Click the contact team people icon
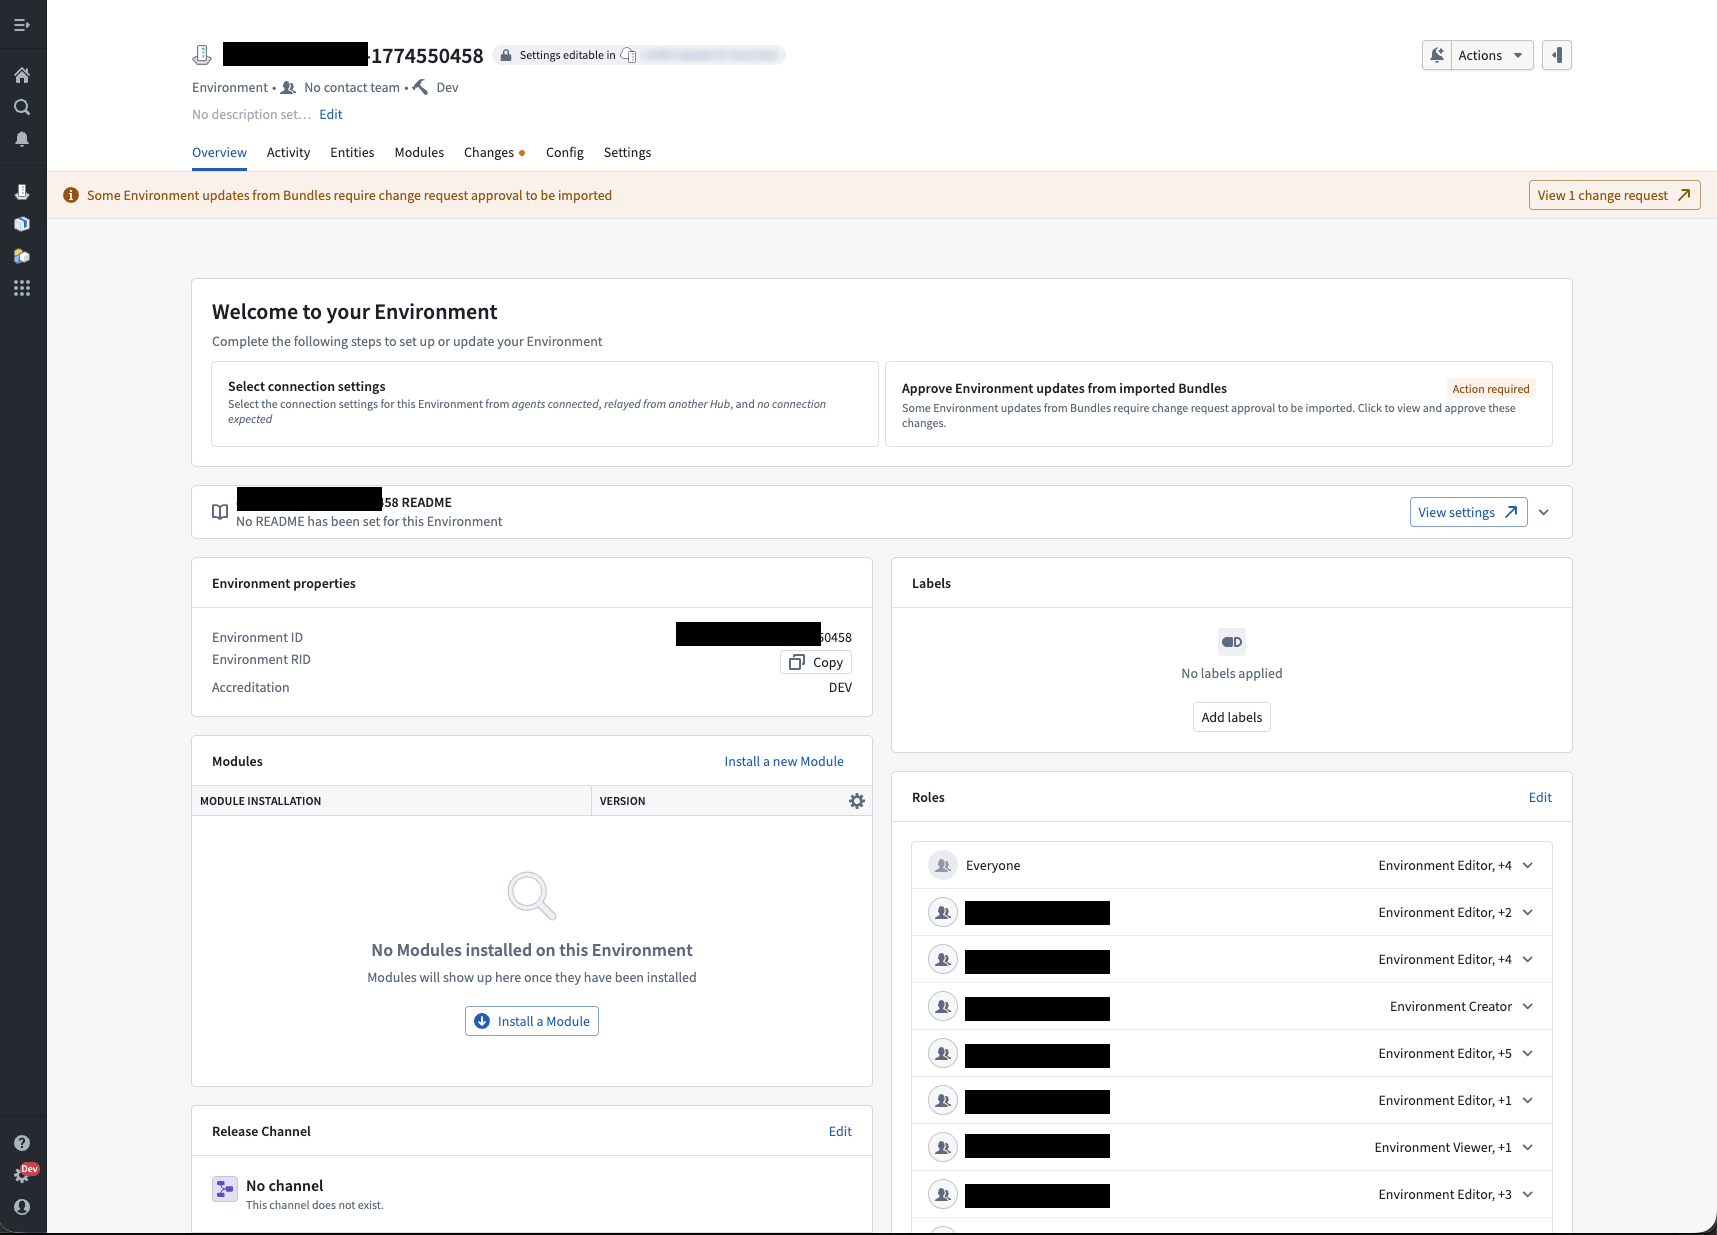 point(289,87)
